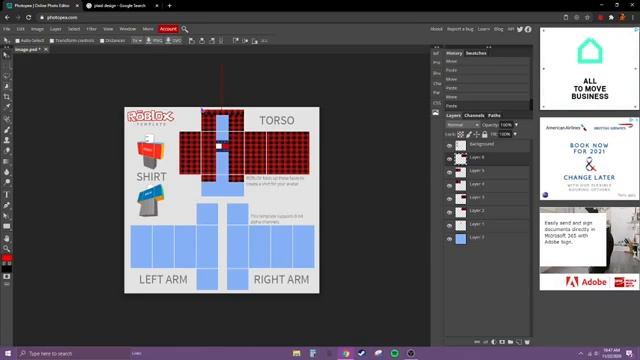This screenshot has height=360, width=640.
Task: Lock image pixels brush icon
Action: (469, 134)
